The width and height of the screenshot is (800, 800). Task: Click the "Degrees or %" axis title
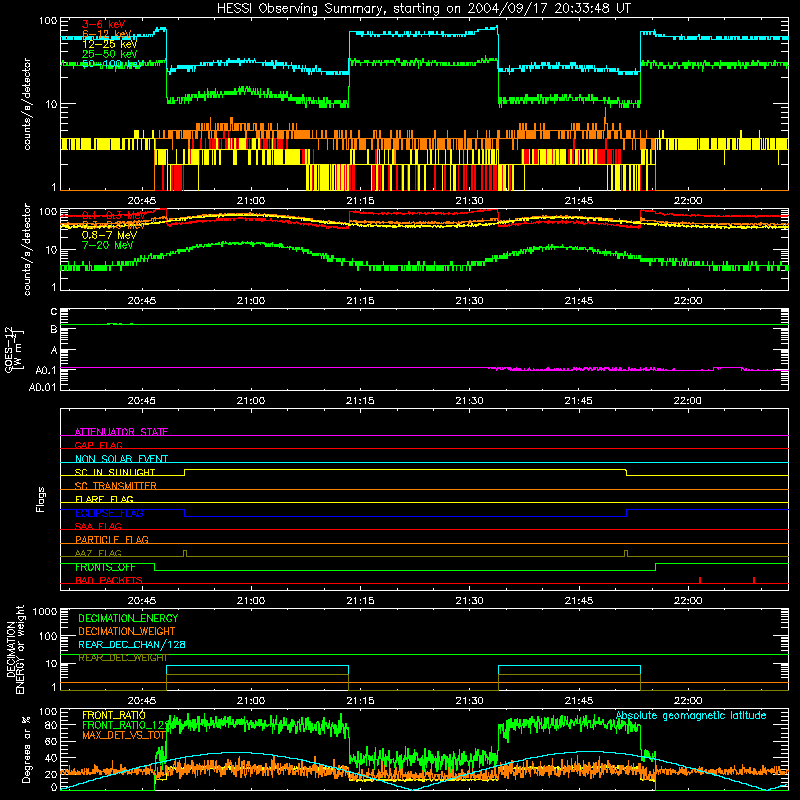[26, 749]
